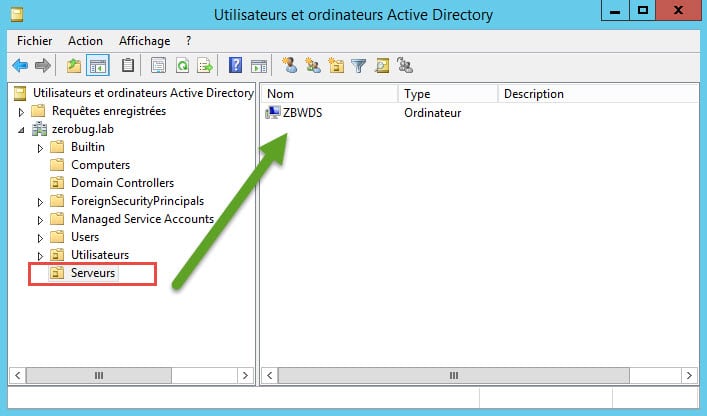Open Properties with the sheet toolbar icon

pyautogui.click(x=158, y=66)
